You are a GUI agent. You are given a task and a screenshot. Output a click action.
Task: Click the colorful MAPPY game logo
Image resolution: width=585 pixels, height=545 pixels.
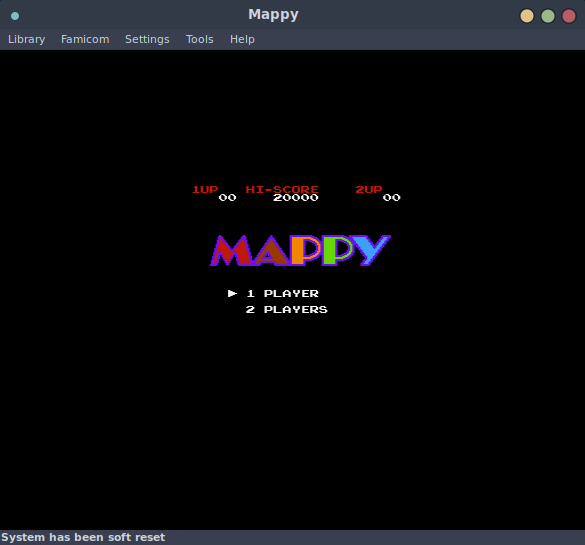pyautogui.click(x=300, y=250)
